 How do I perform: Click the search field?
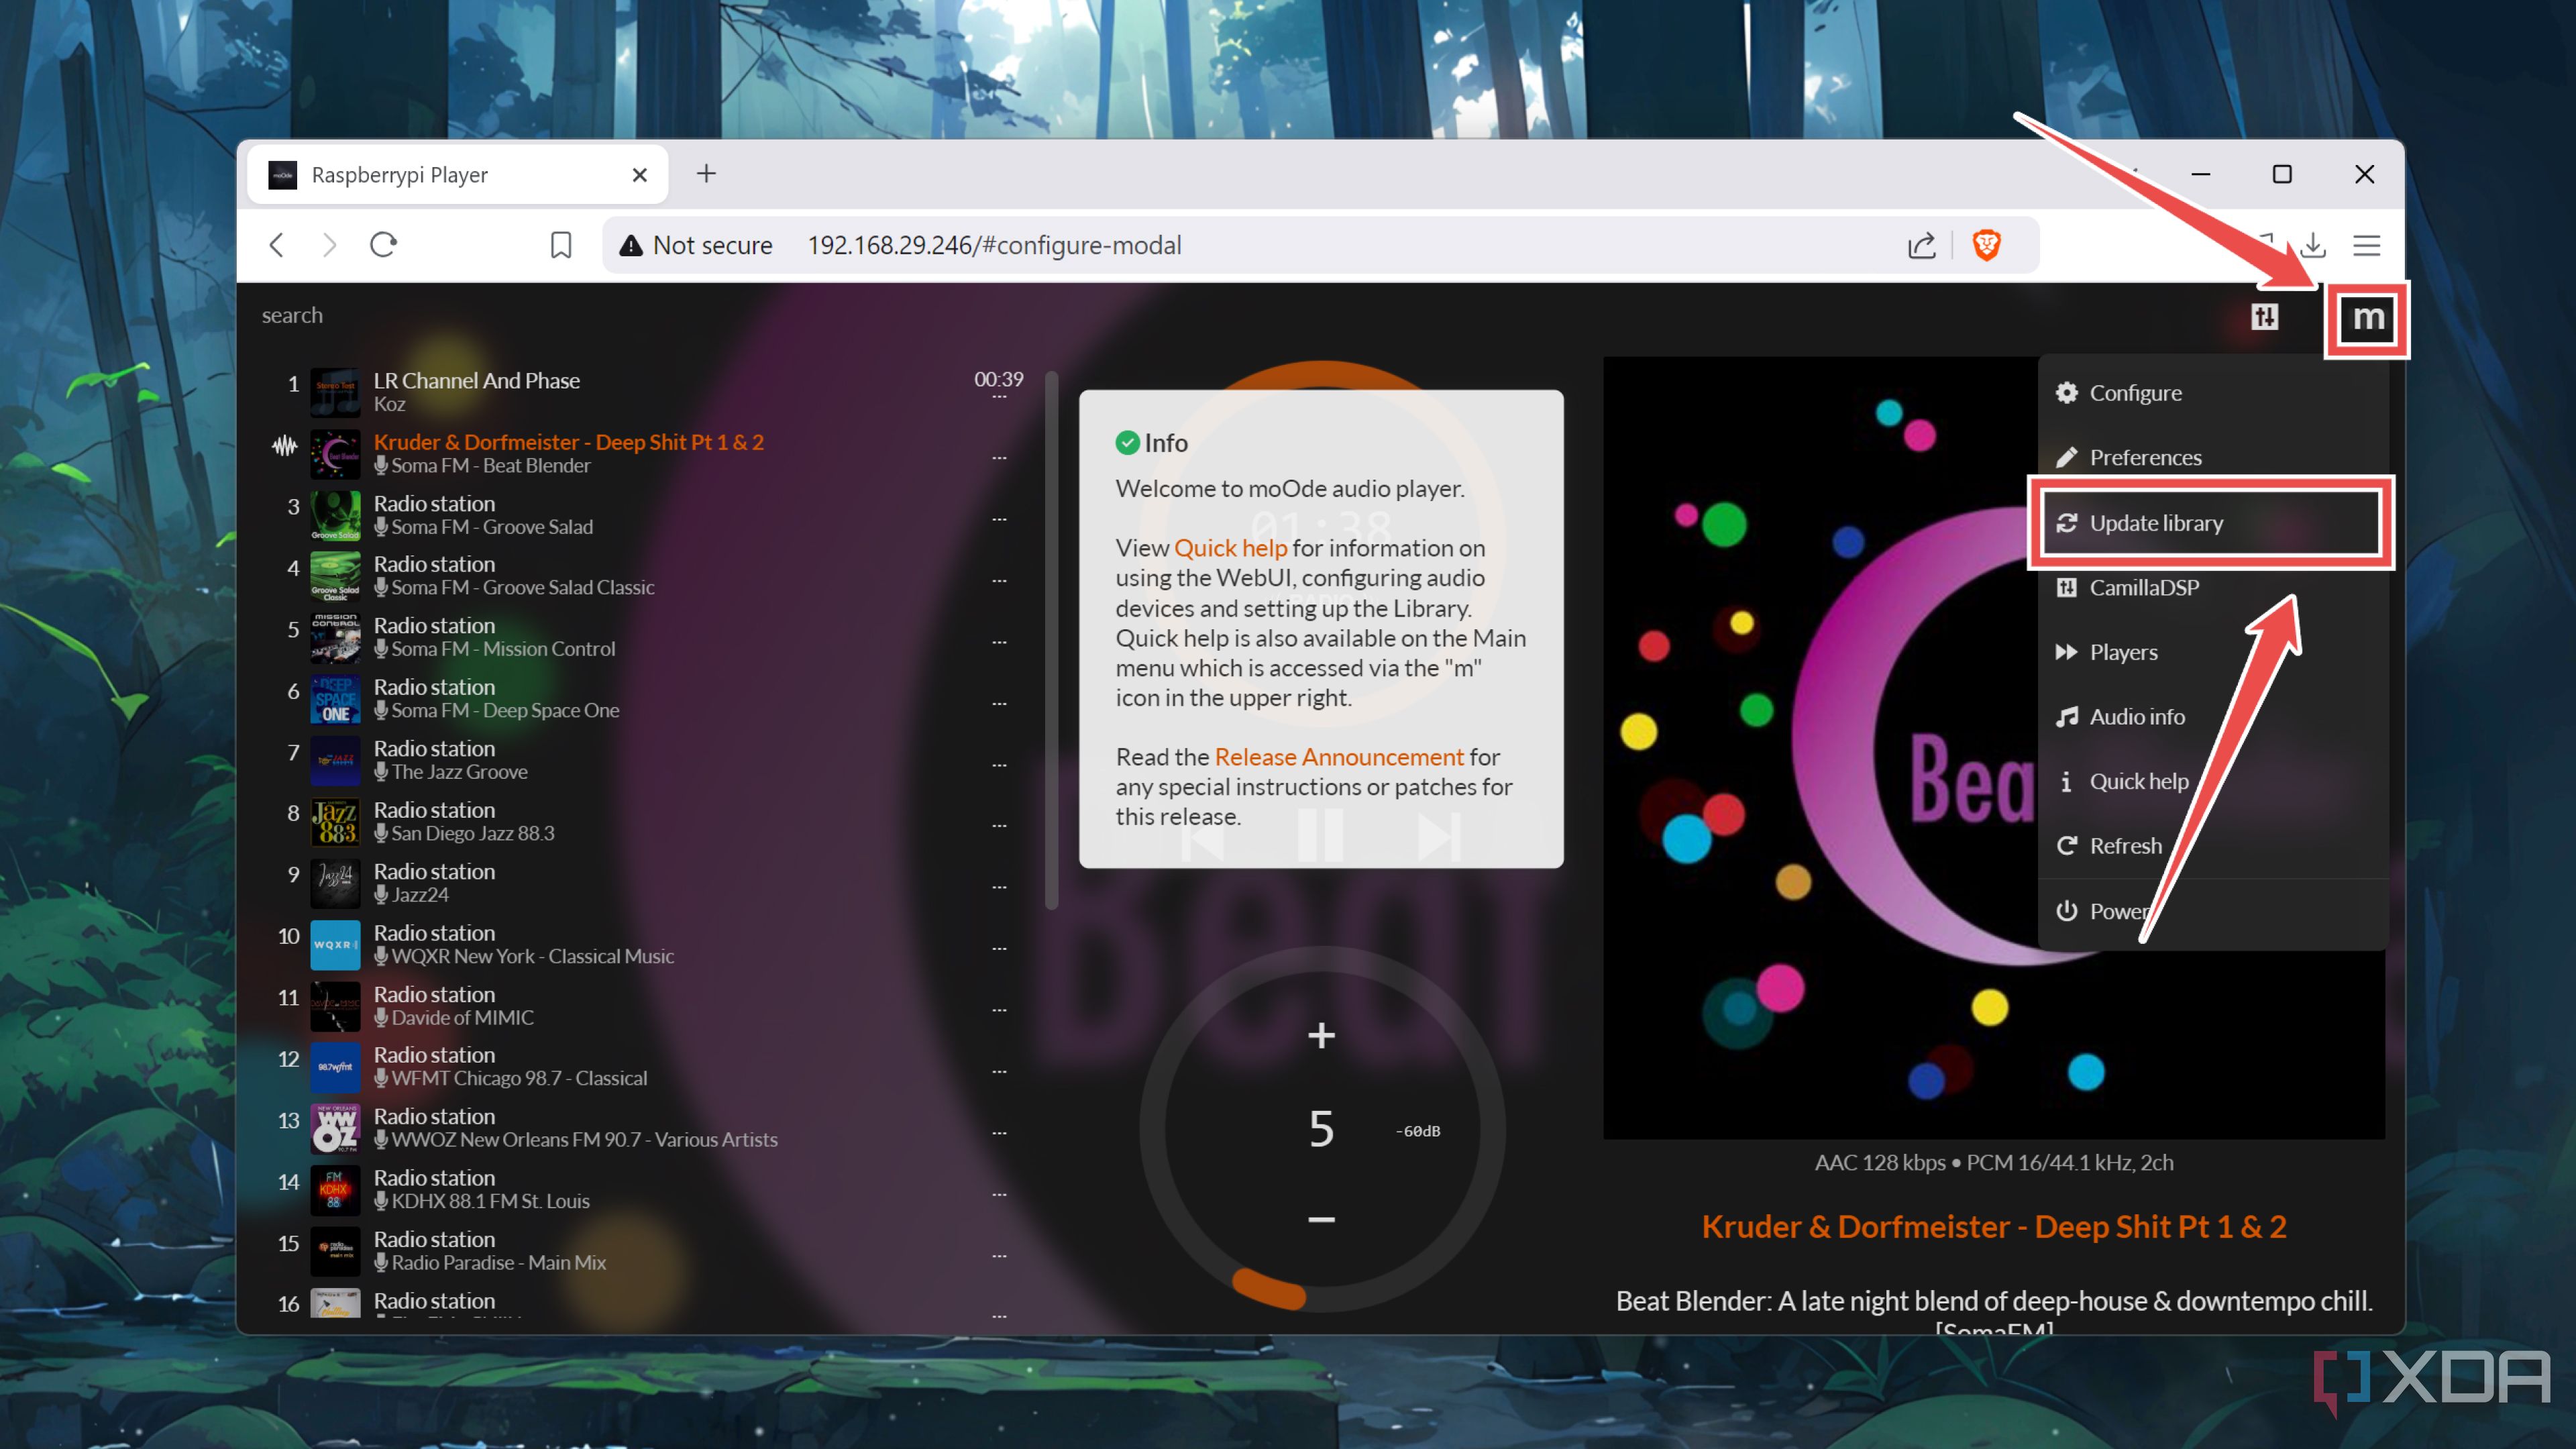pyautogui.click(x=292, y=315)
